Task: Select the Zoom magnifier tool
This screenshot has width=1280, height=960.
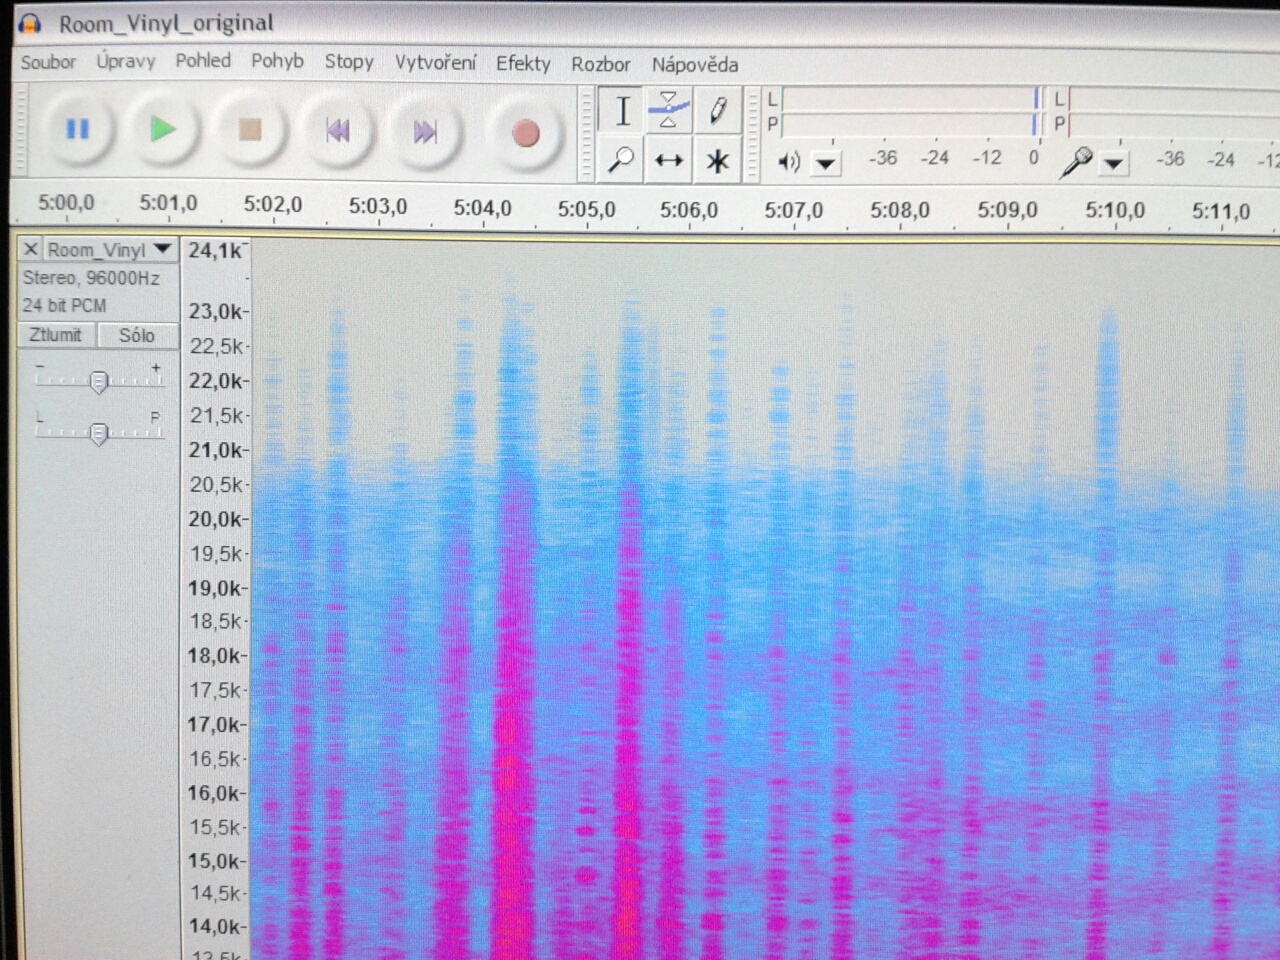Action: pos(621,160)
